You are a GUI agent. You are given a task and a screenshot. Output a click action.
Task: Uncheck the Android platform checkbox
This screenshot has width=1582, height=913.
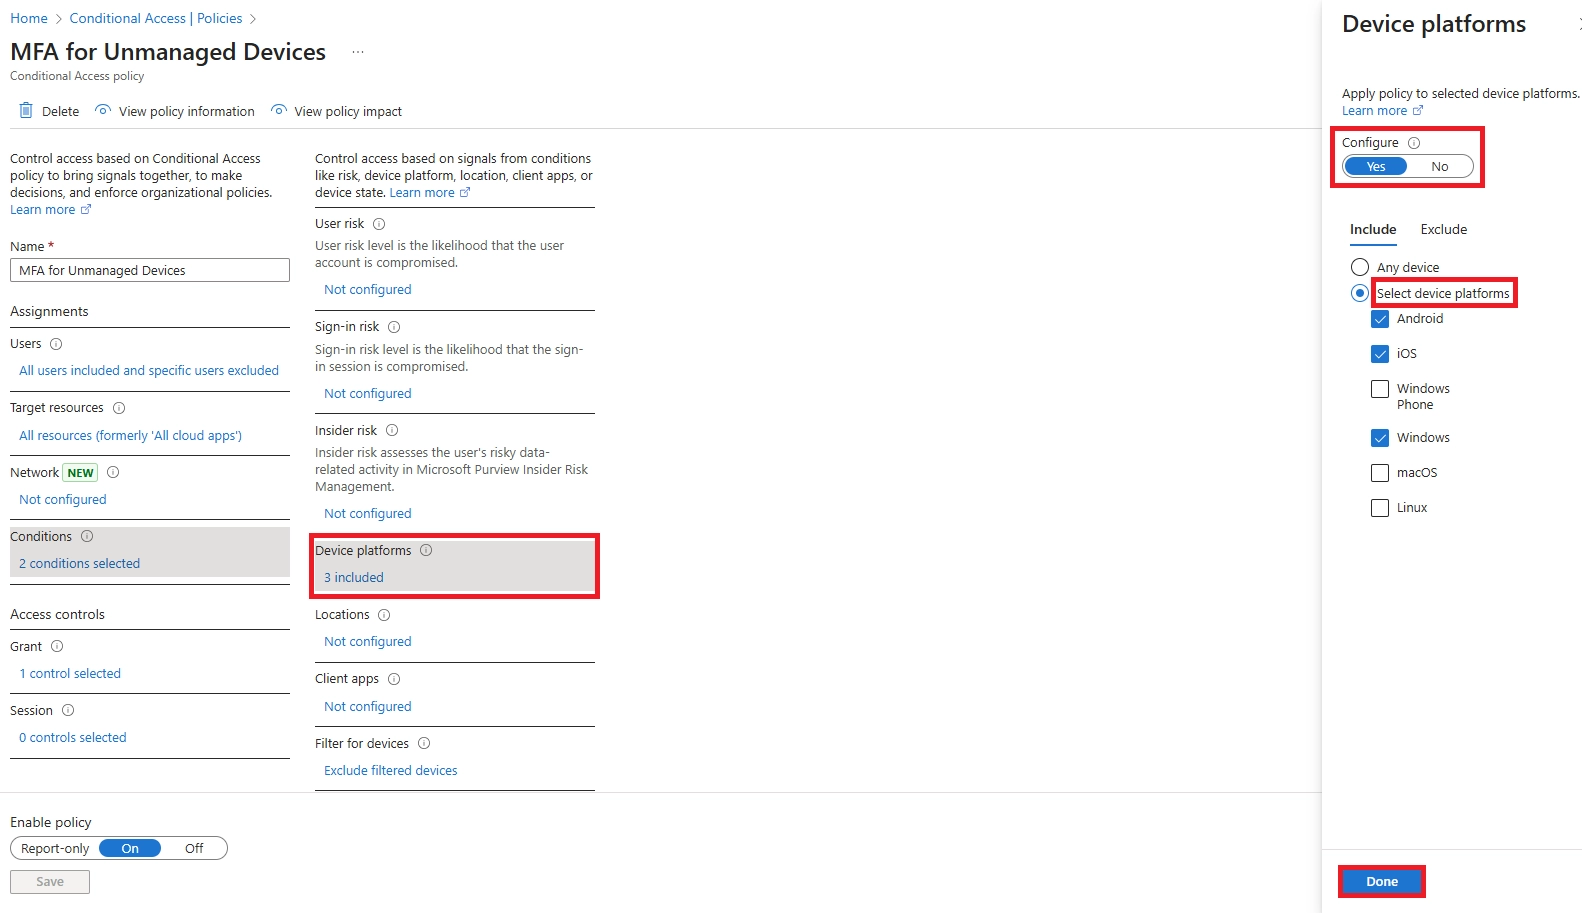1380,319
